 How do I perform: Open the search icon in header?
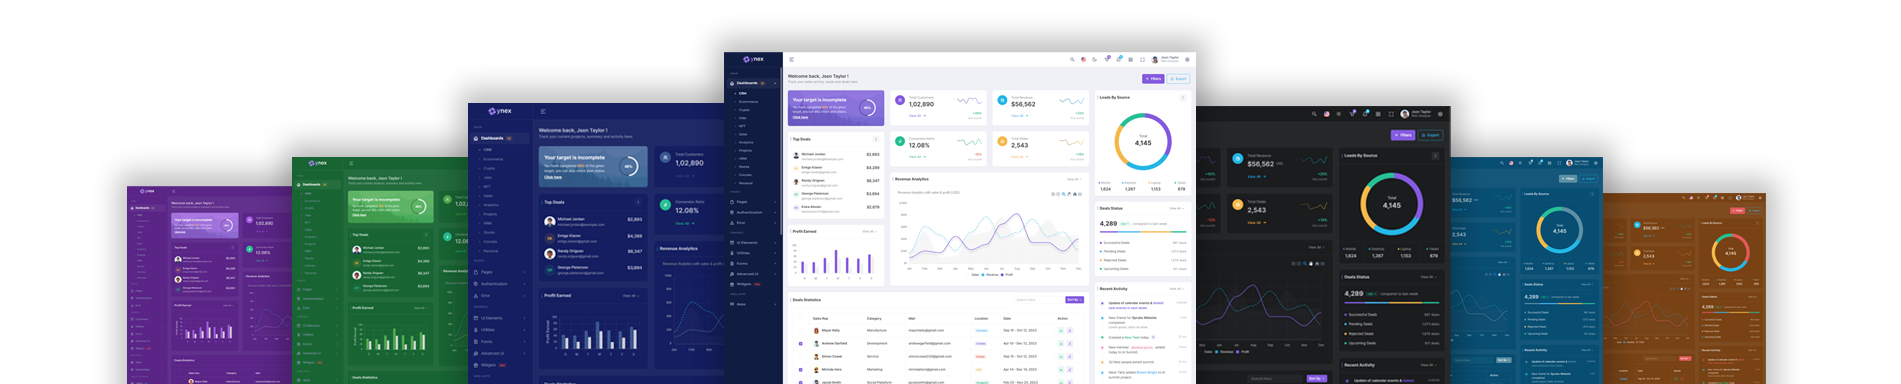pos(1072,60)
